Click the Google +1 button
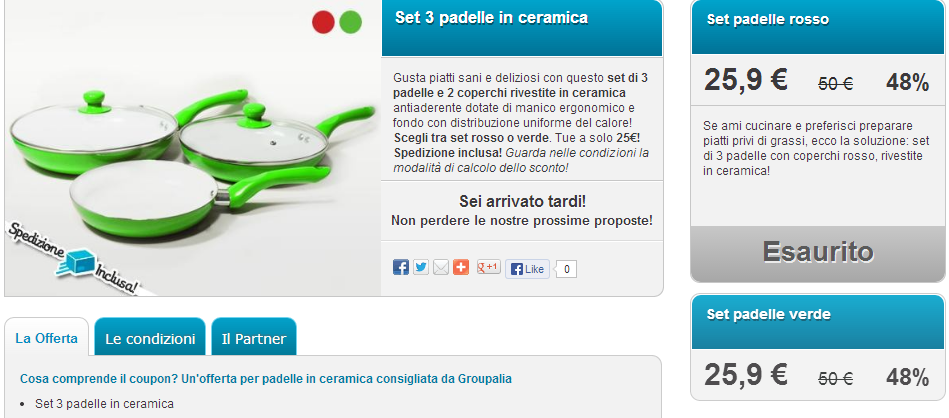The width and height of the screenshot is (949, 418). click(488, 267)
